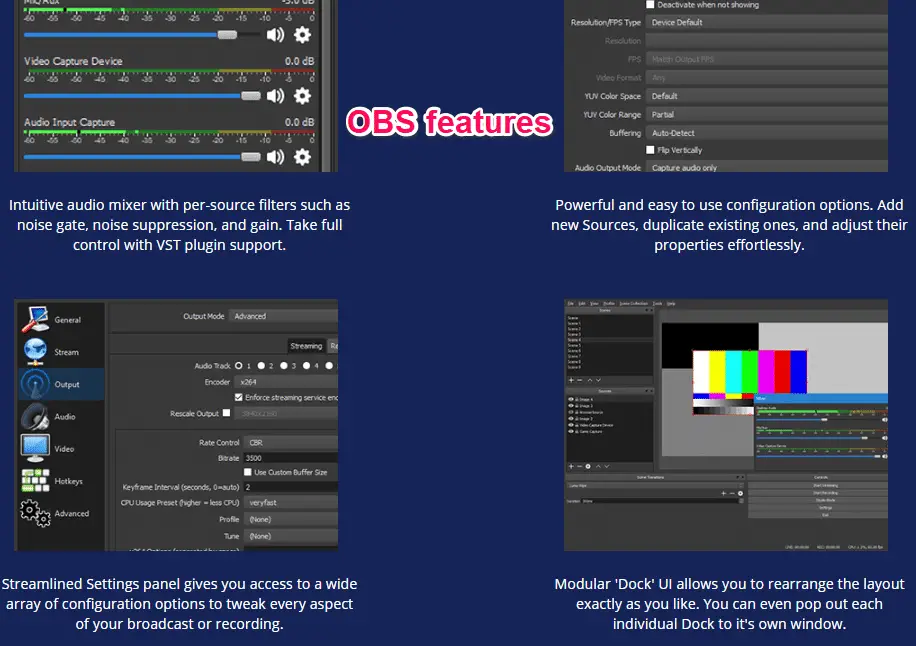Open the Advanced settings category

tap(61, 513)
